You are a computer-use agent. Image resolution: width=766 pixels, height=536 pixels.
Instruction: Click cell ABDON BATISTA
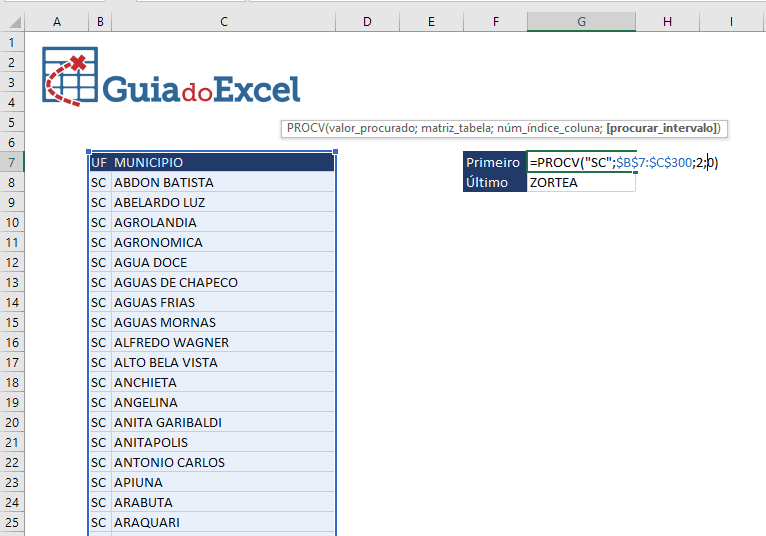pos(223,182)
